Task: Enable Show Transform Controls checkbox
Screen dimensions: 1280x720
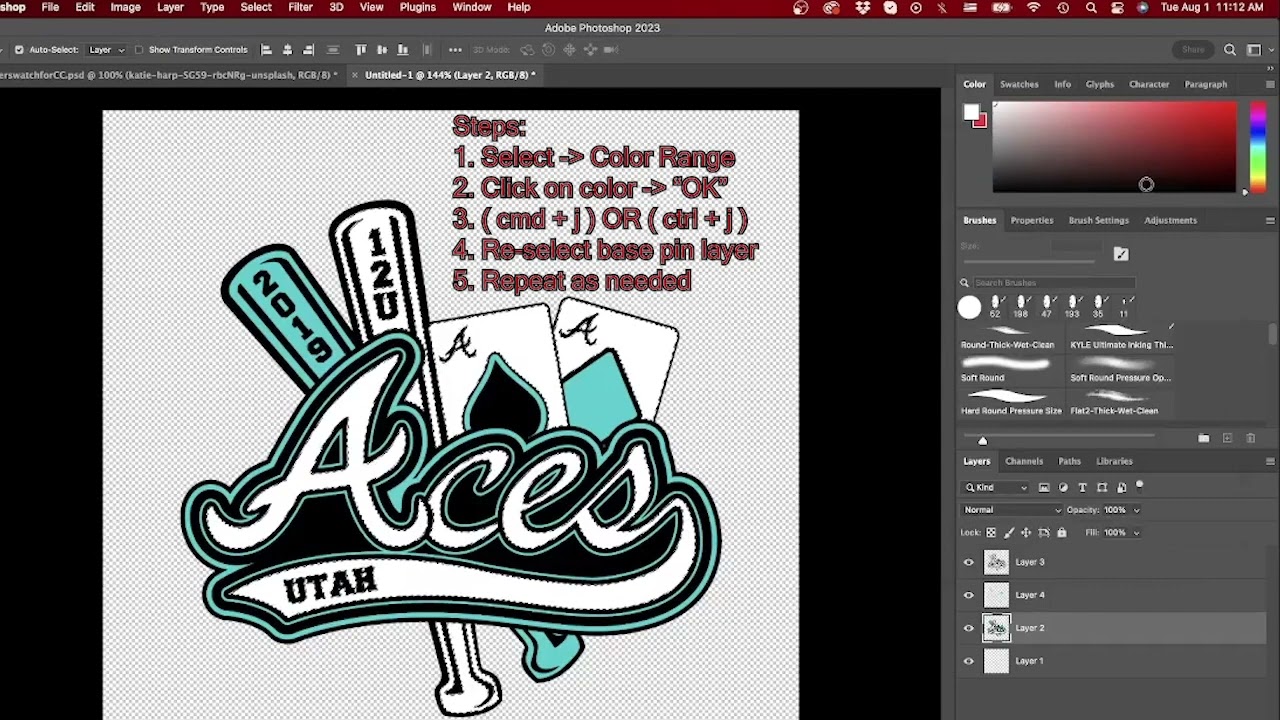Action: coord(139,49)
